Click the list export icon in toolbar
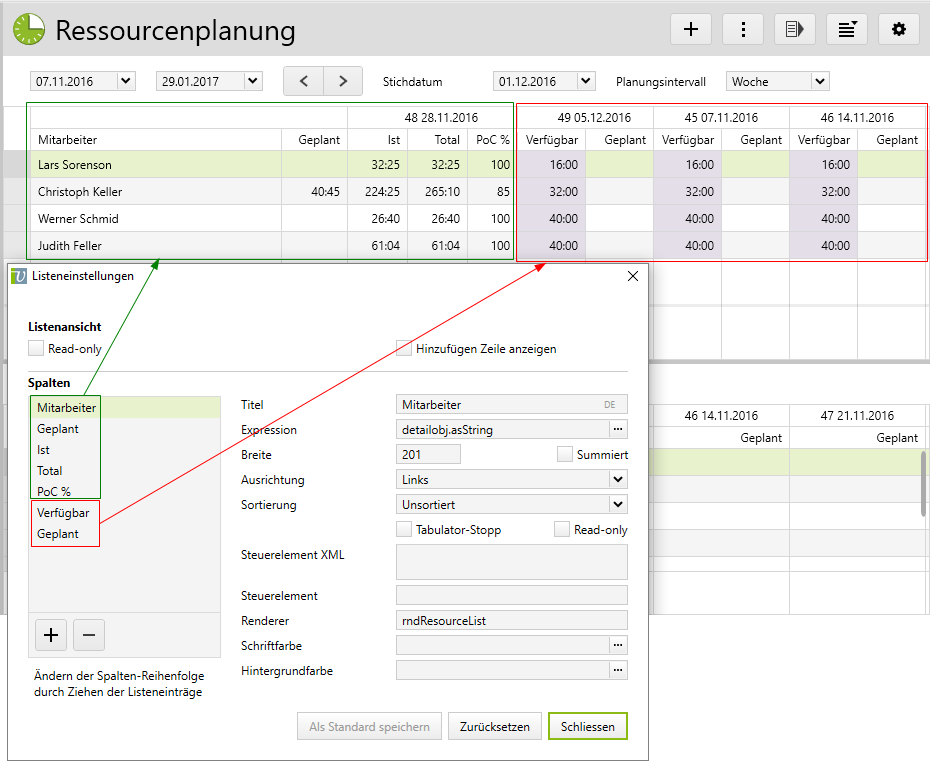 795,29
